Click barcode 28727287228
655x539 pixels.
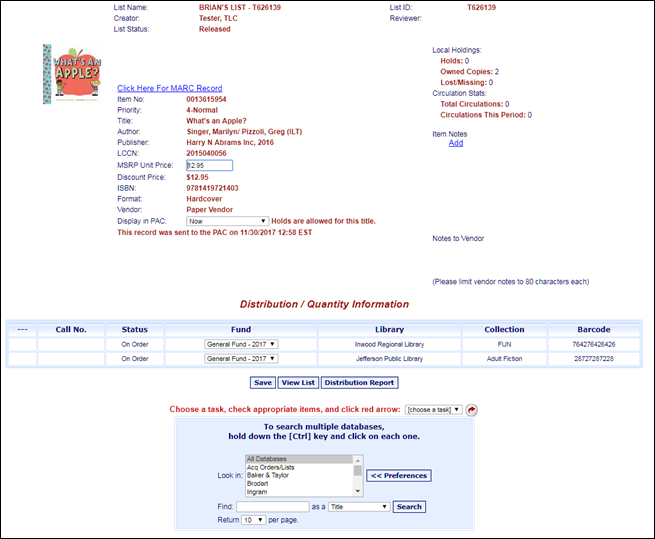click(594, 358)
